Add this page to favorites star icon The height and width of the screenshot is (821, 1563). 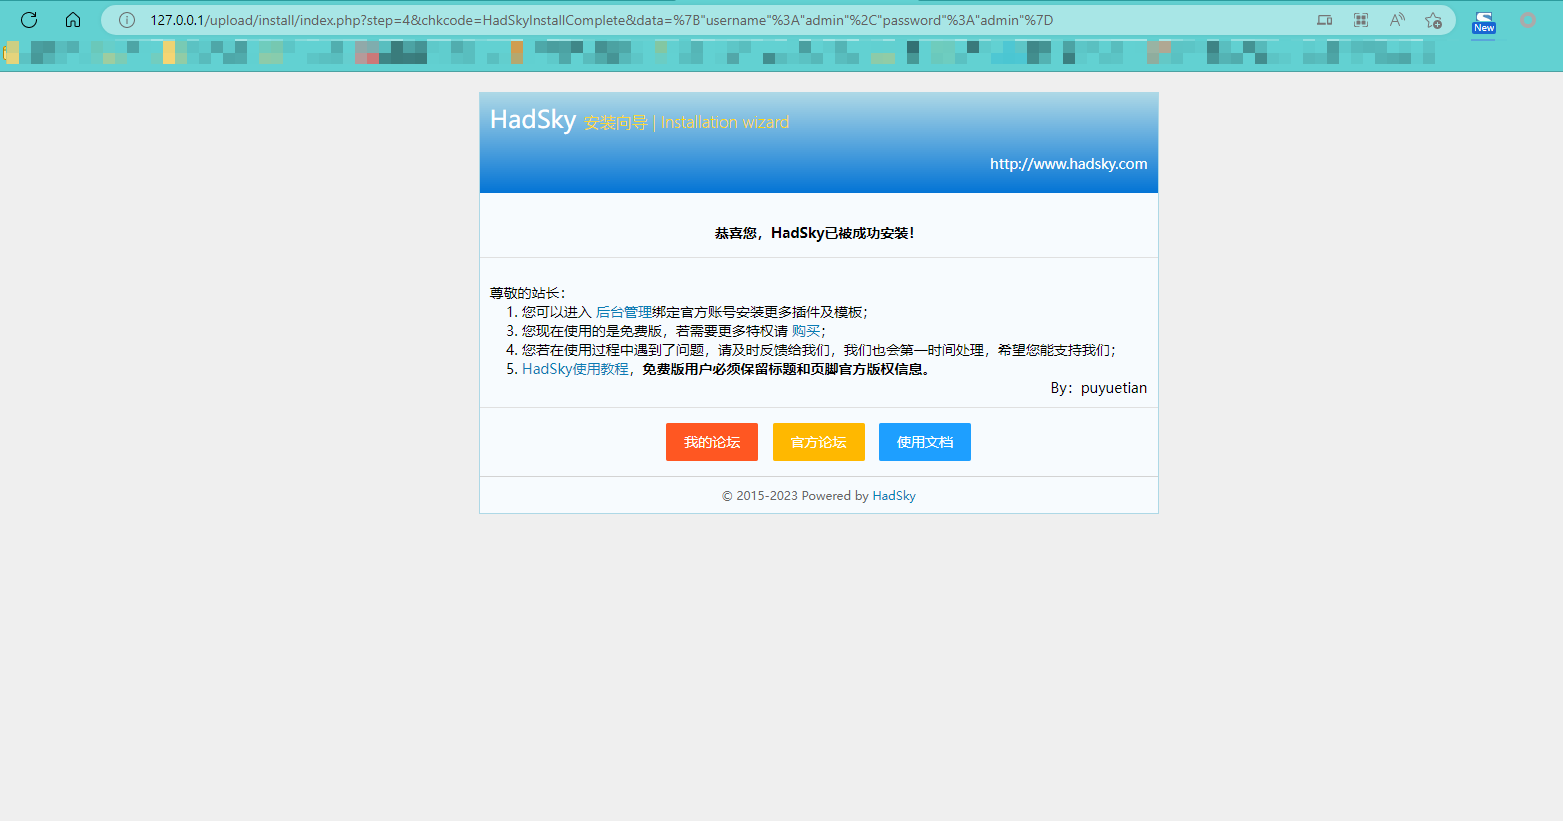[x=1433, y=20]
